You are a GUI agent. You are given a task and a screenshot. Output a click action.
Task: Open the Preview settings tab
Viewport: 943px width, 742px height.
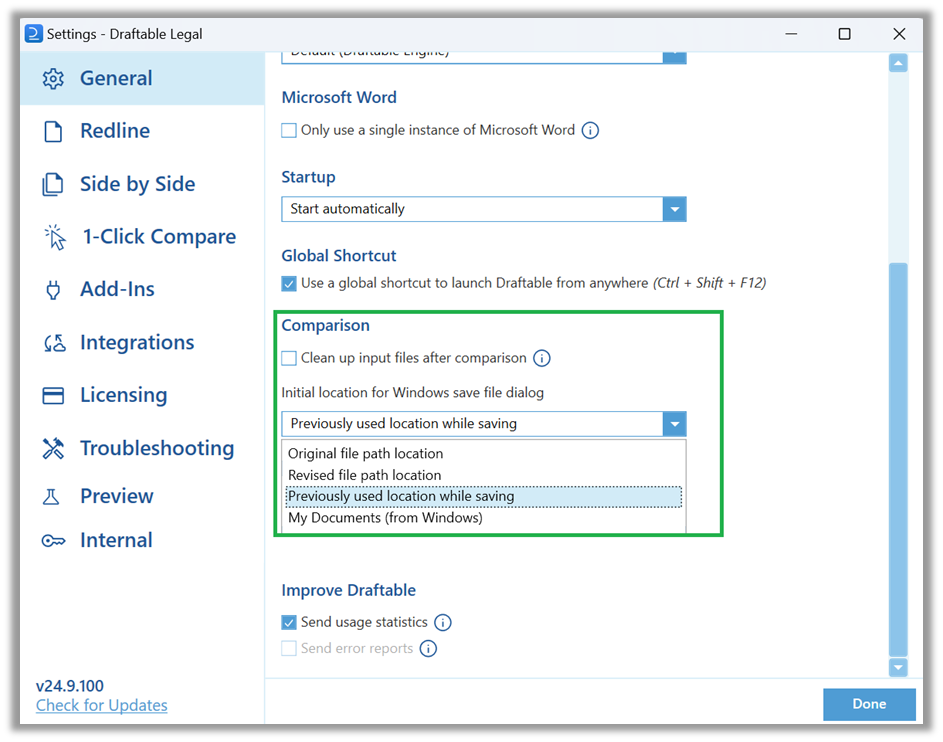(x=142, y=496)
